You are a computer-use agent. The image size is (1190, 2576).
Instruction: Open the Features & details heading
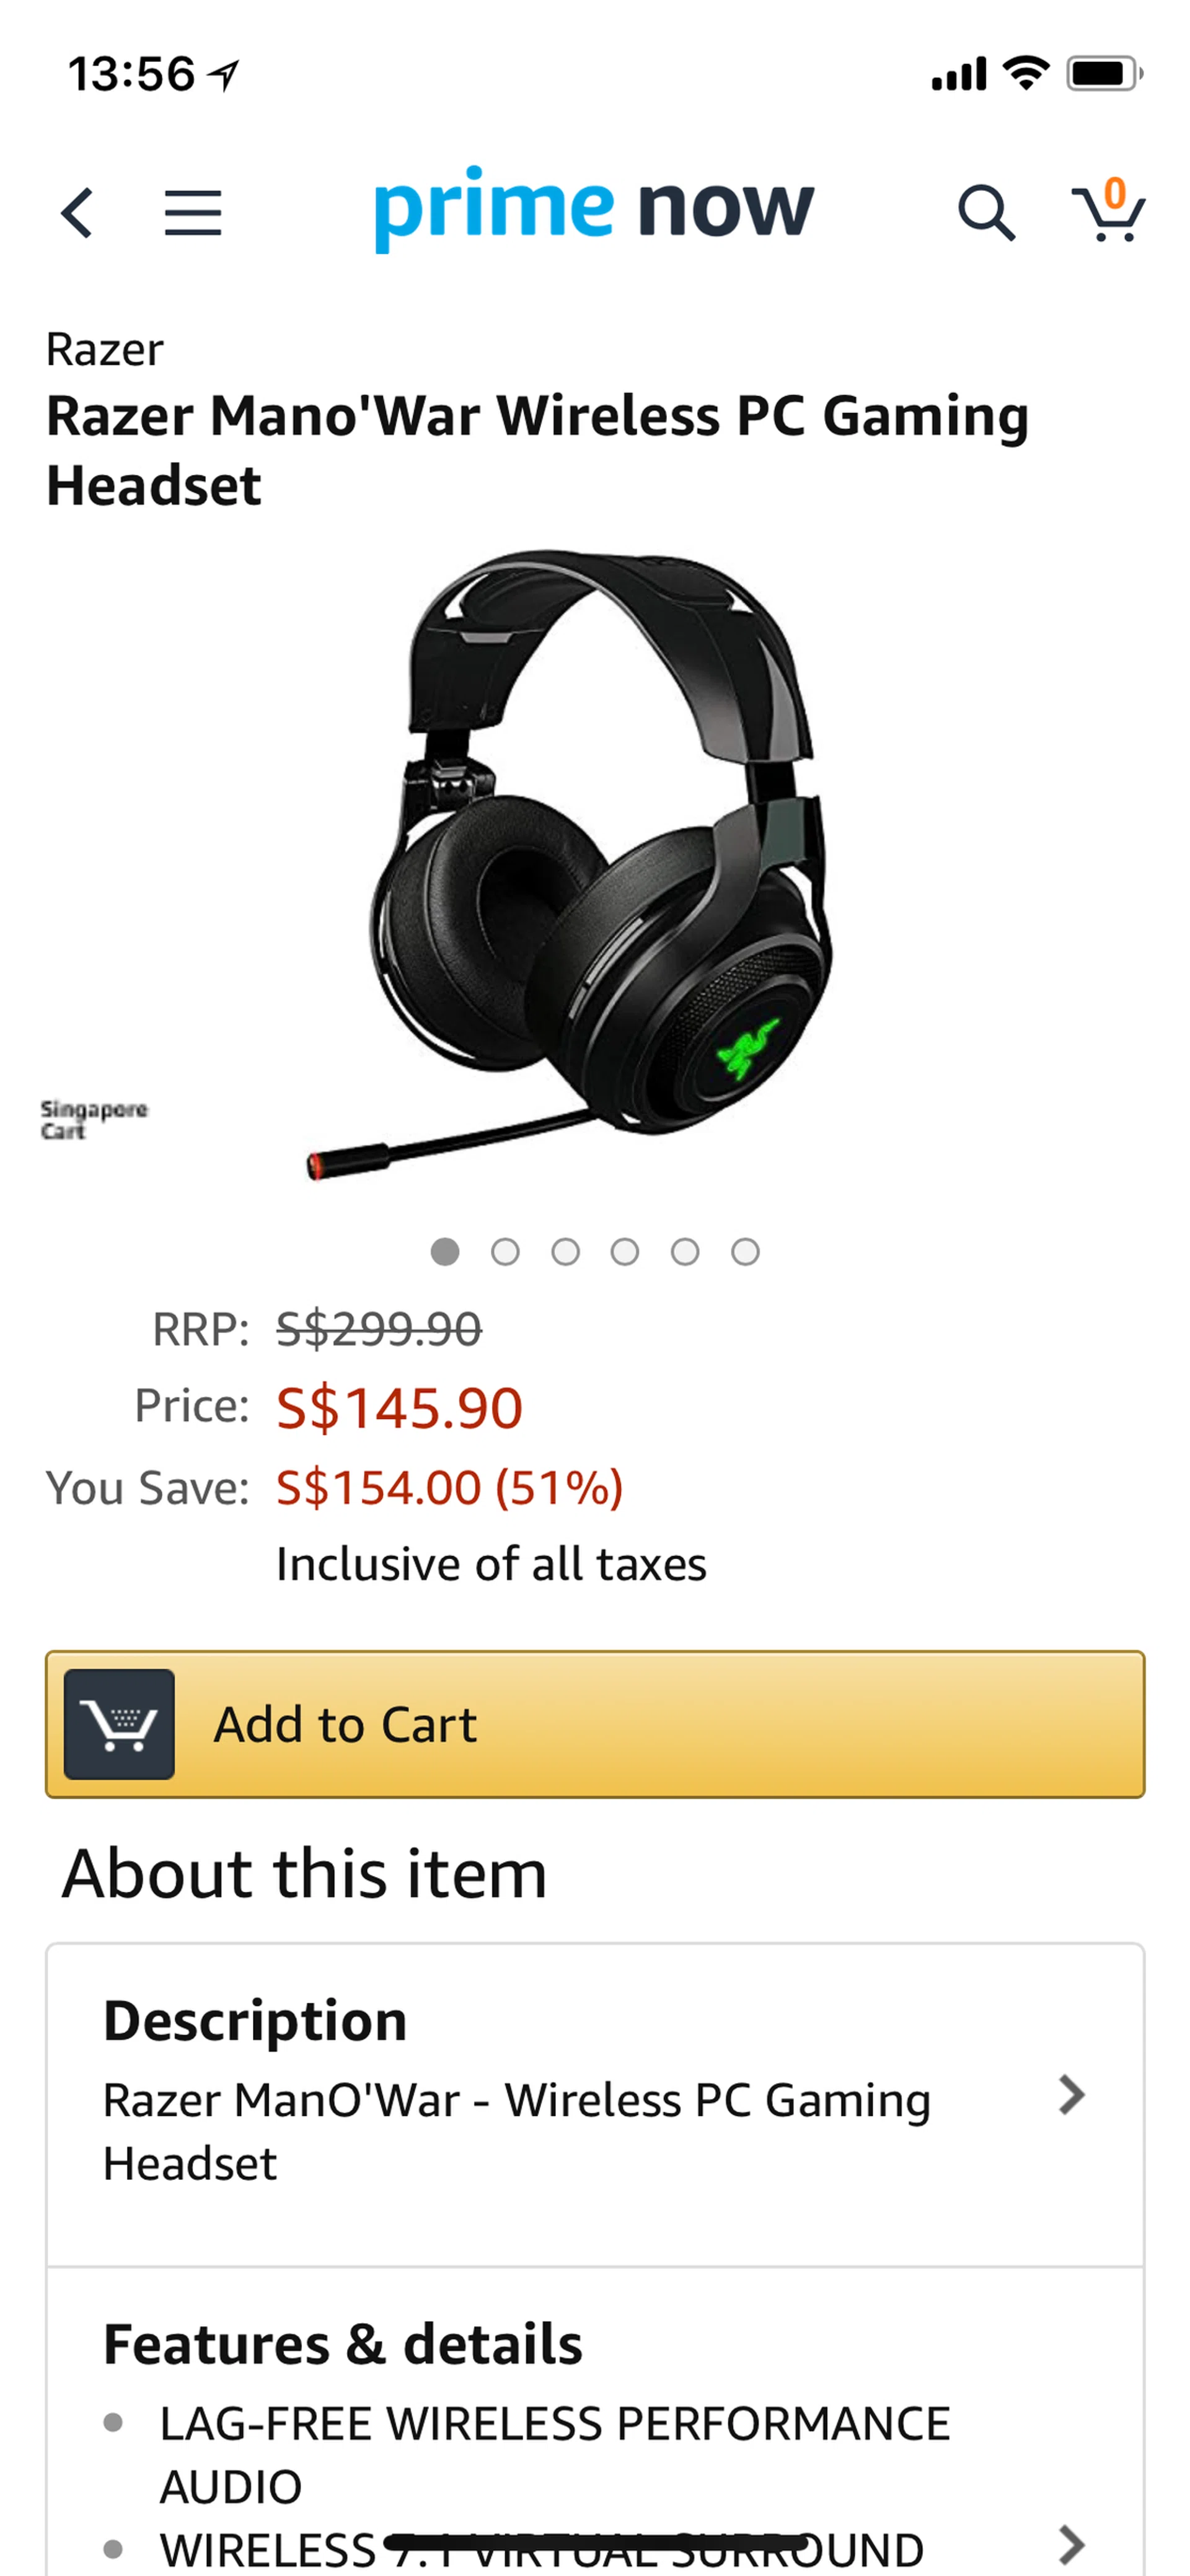pyautogui.click(x=343, y=2344)
